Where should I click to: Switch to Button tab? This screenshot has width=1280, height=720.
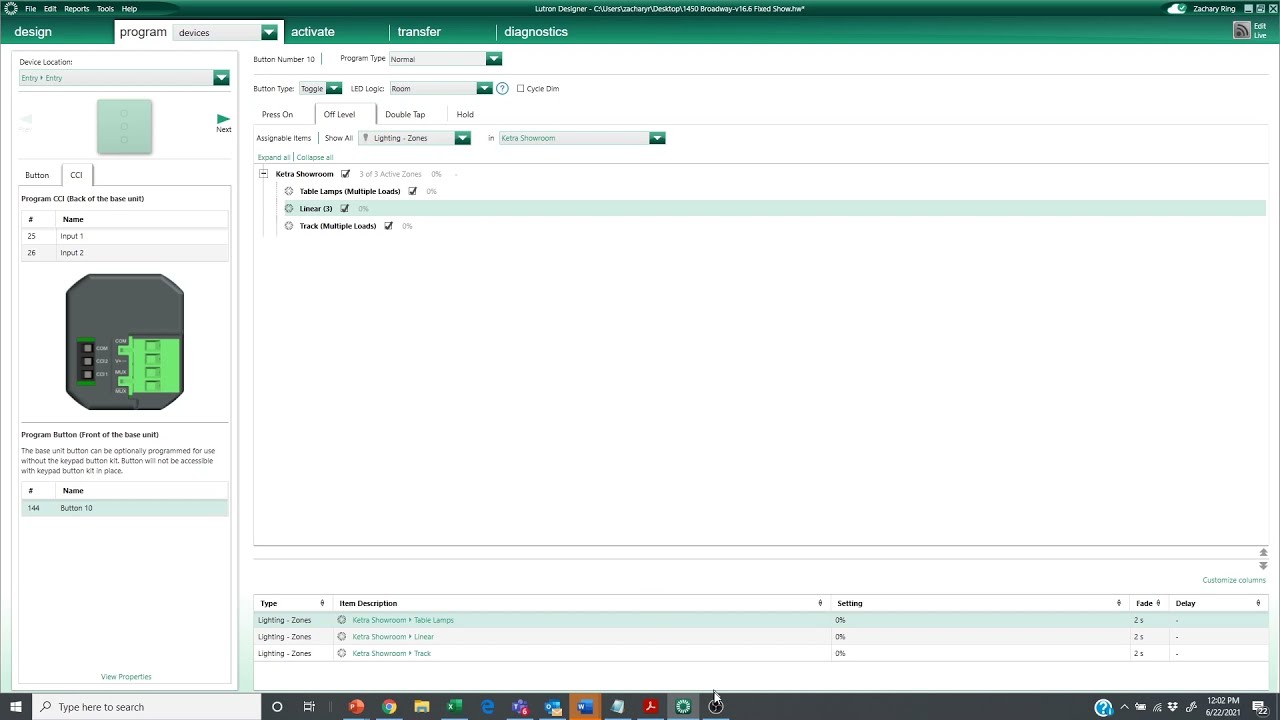(37, 175)
